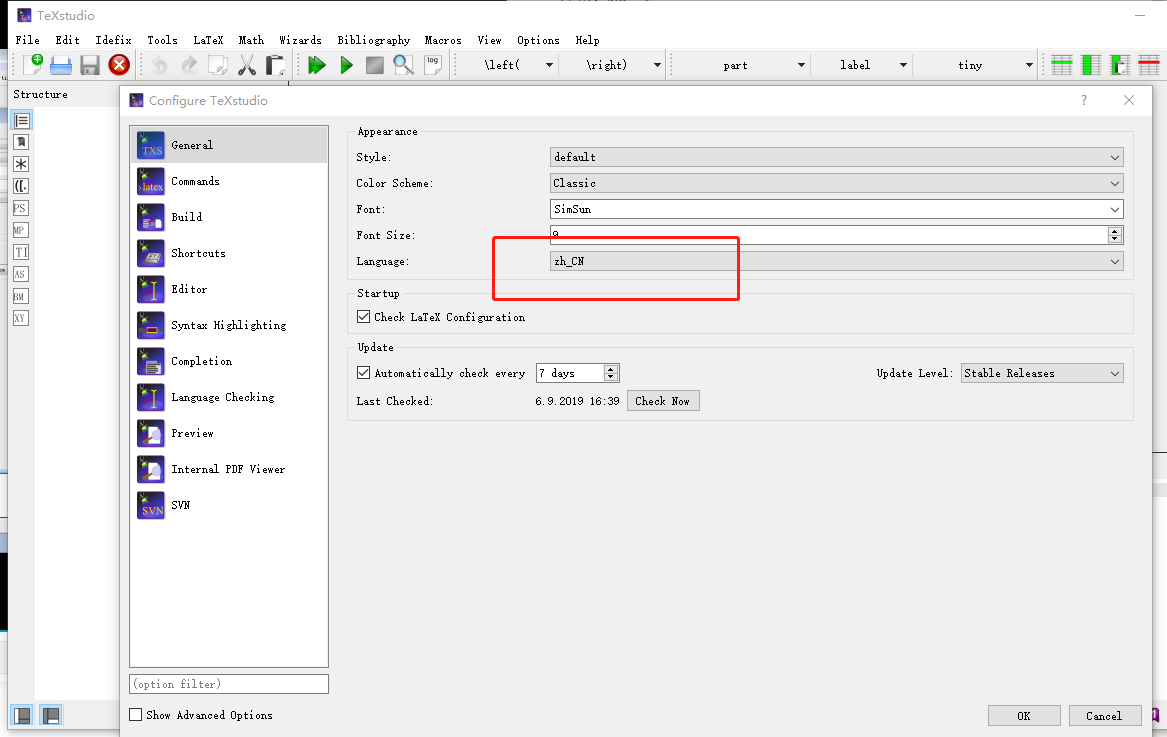Click the View magnifier icon
This screenshot has width=1167, height=737.
(403, 65)
